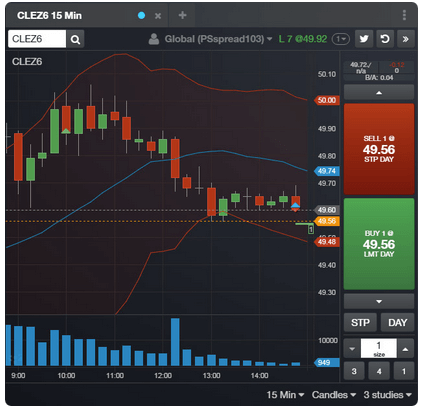This screenshot has width=423, height=410.
Task: Open the Candles chart type dropdown
Action: (x=334, y=395)
